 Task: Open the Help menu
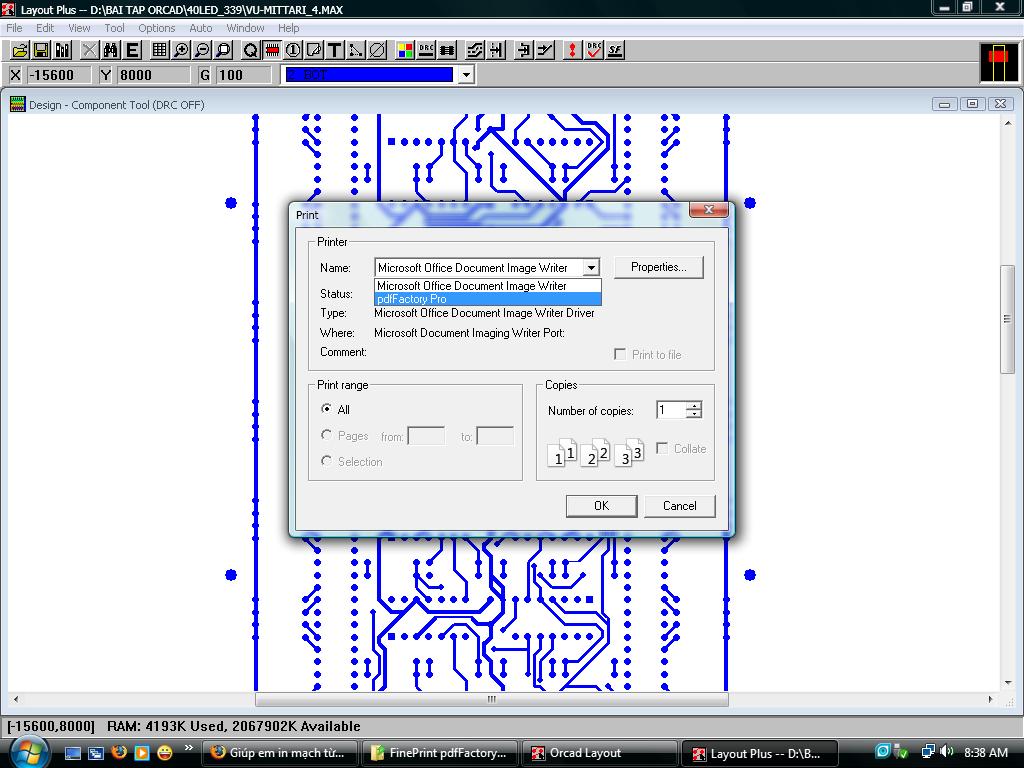tap(288, 28)
